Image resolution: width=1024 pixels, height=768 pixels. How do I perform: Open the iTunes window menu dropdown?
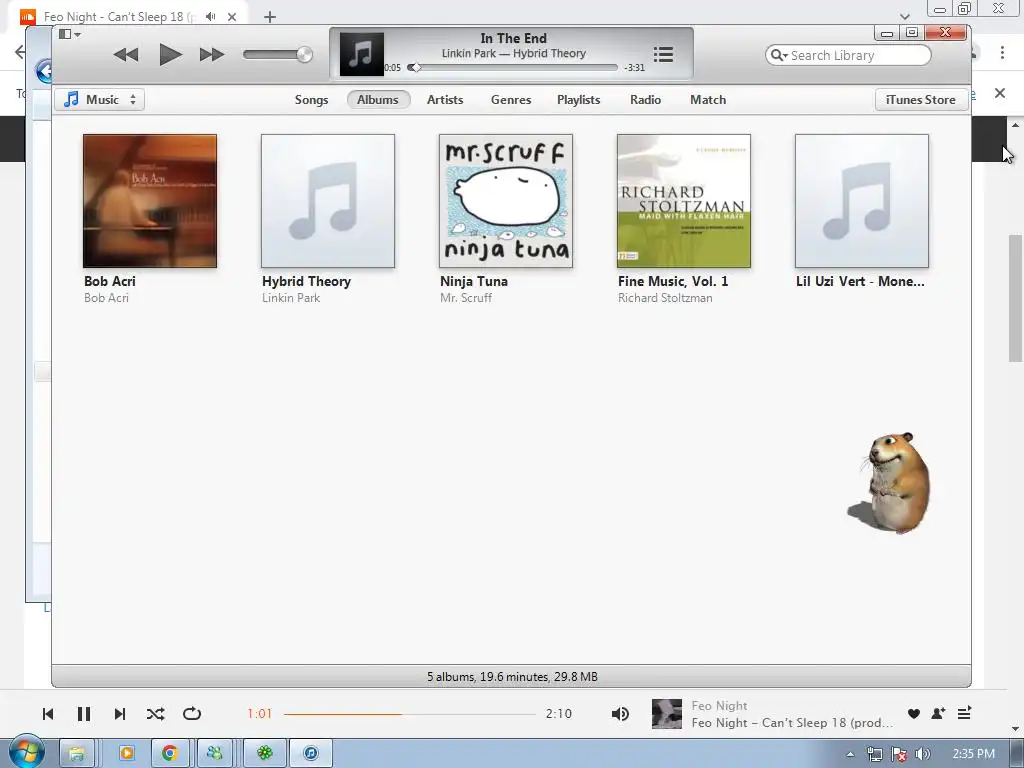[x=69, y=34]
